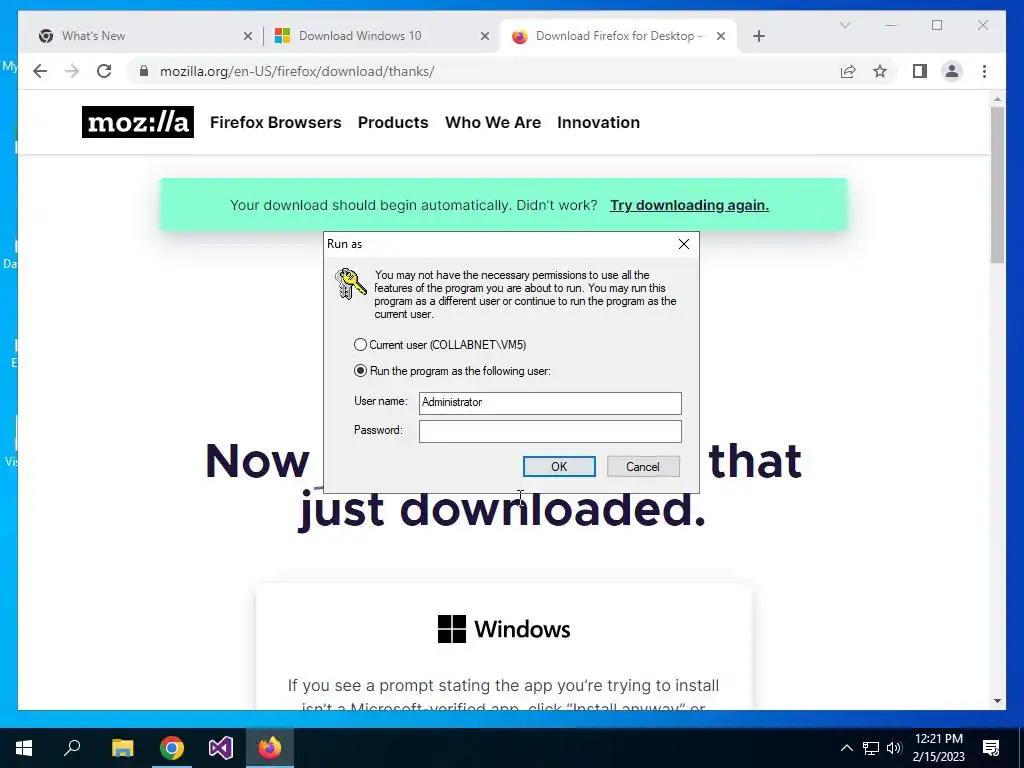Click the Mozilla logo
The width and height of the screenshot is (1024, 768).
138,122
